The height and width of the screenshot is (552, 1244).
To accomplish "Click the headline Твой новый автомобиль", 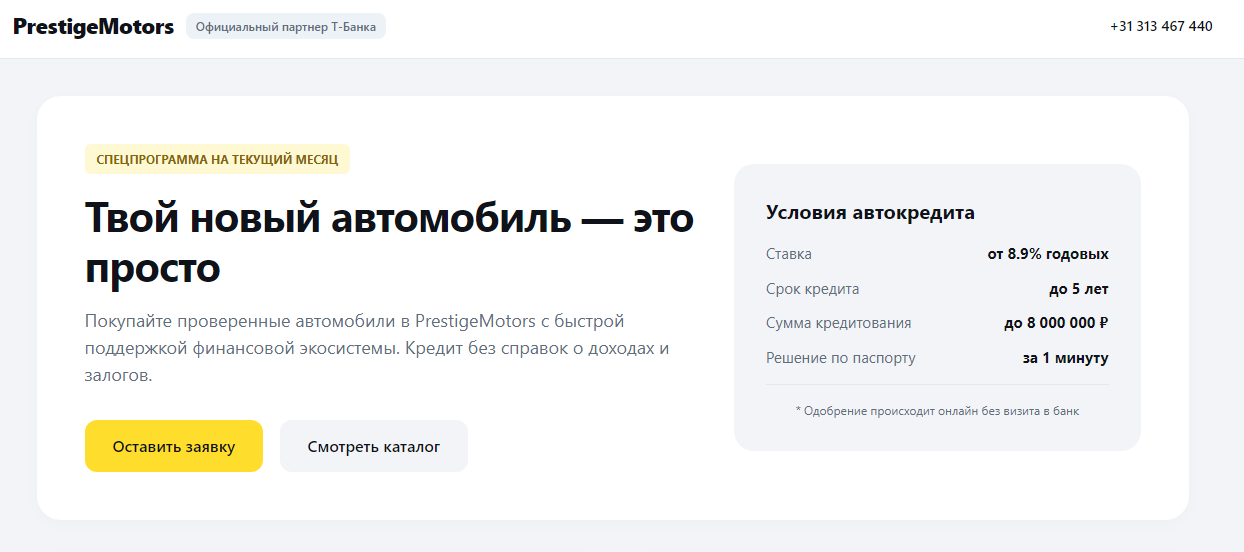I will click(x=389, y=243).
